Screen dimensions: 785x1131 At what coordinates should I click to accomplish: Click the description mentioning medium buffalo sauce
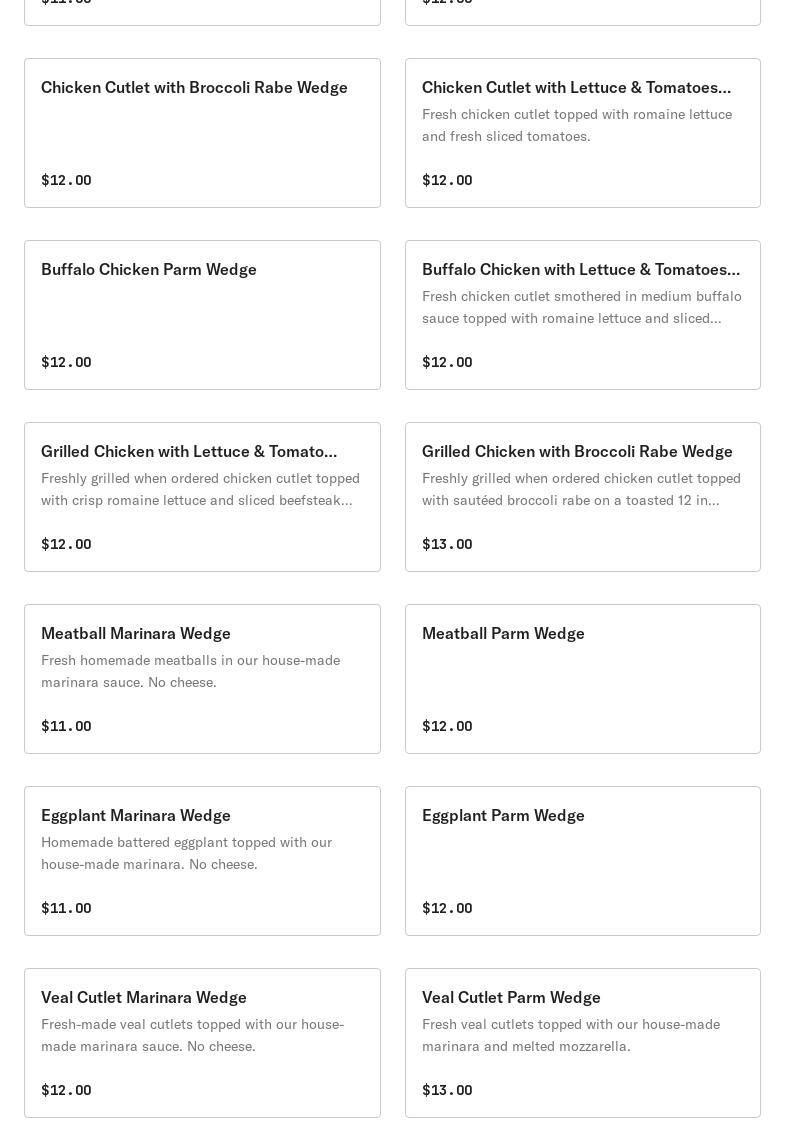pos(581,307)
